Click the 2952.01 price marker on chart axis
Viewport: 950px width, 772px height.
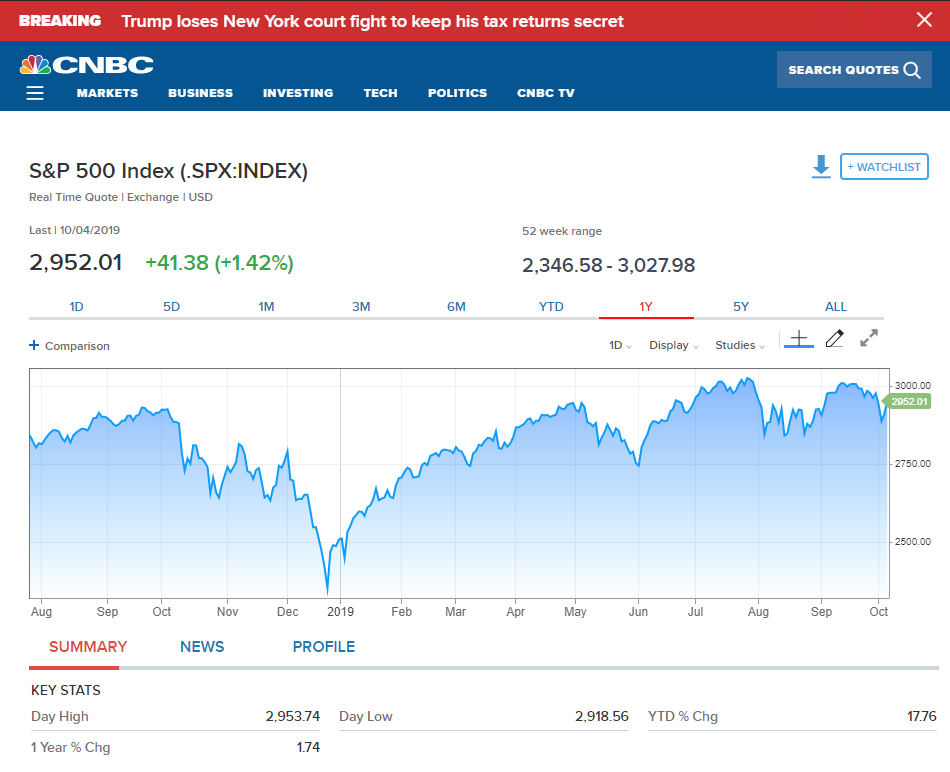point(908,401)
